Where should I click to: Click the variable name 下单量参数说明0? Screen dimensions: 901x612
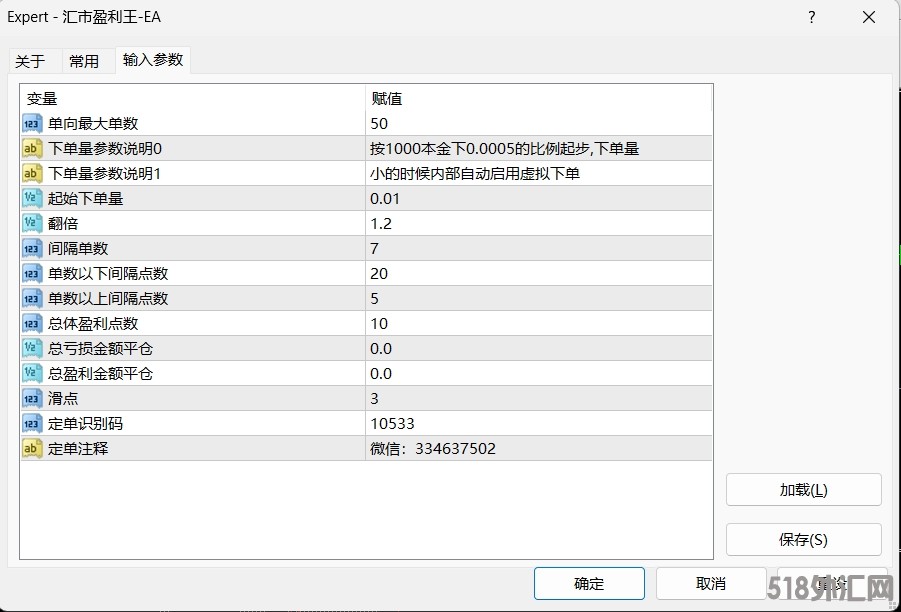point(105,148)
